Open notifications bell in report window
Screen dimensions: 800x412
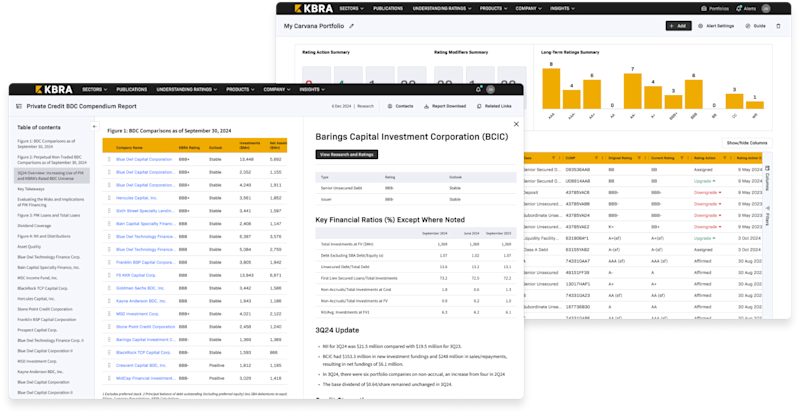click(479, 89)
